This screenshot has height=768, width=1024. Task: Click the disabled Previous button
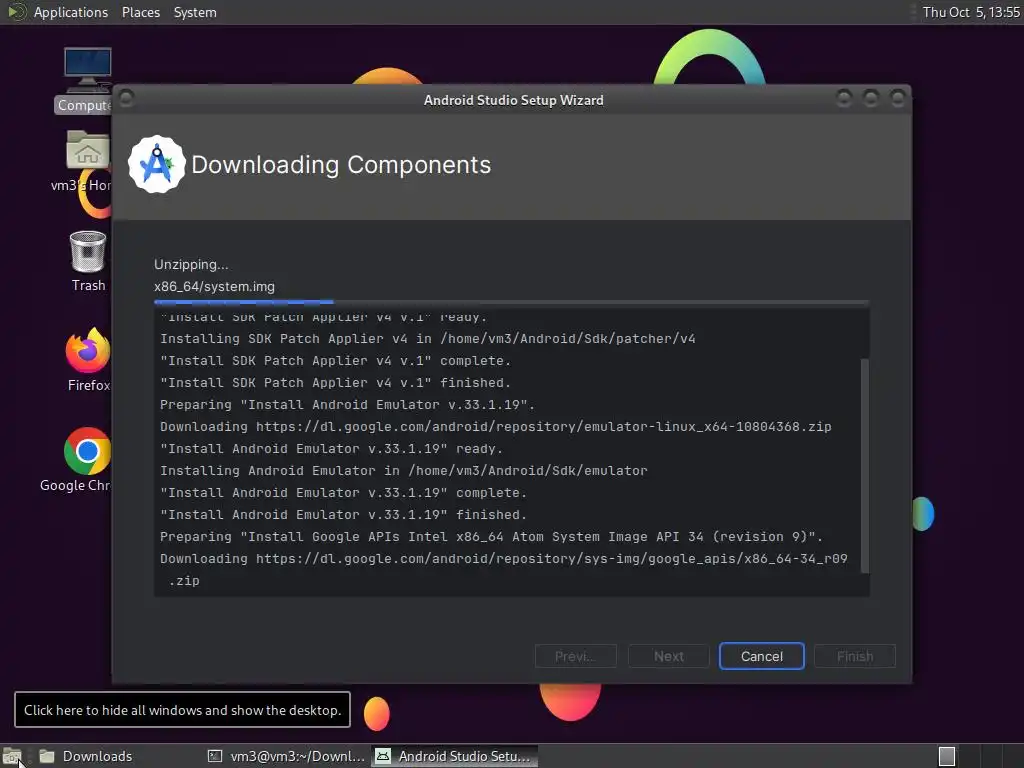point(575,656)
